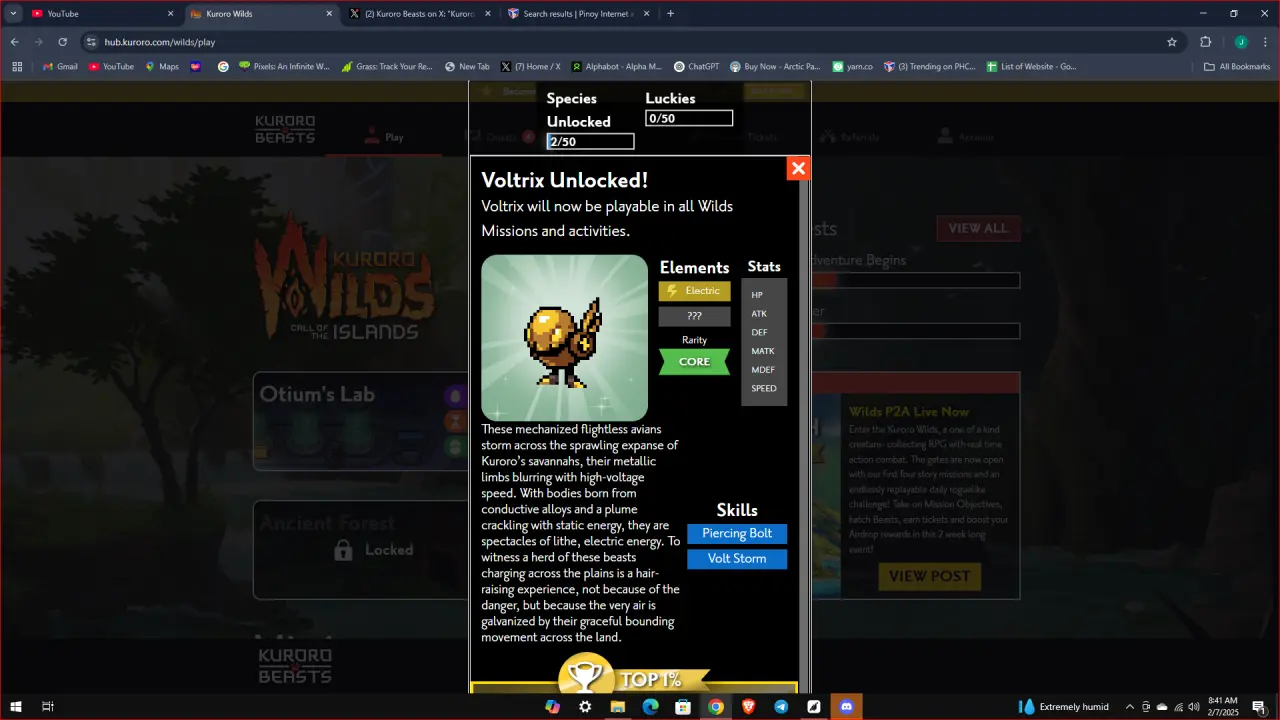This screenshot has width=1280, height=720.
Task: Switch to the YouTube browser tab
Action: (x=99, y=14)
